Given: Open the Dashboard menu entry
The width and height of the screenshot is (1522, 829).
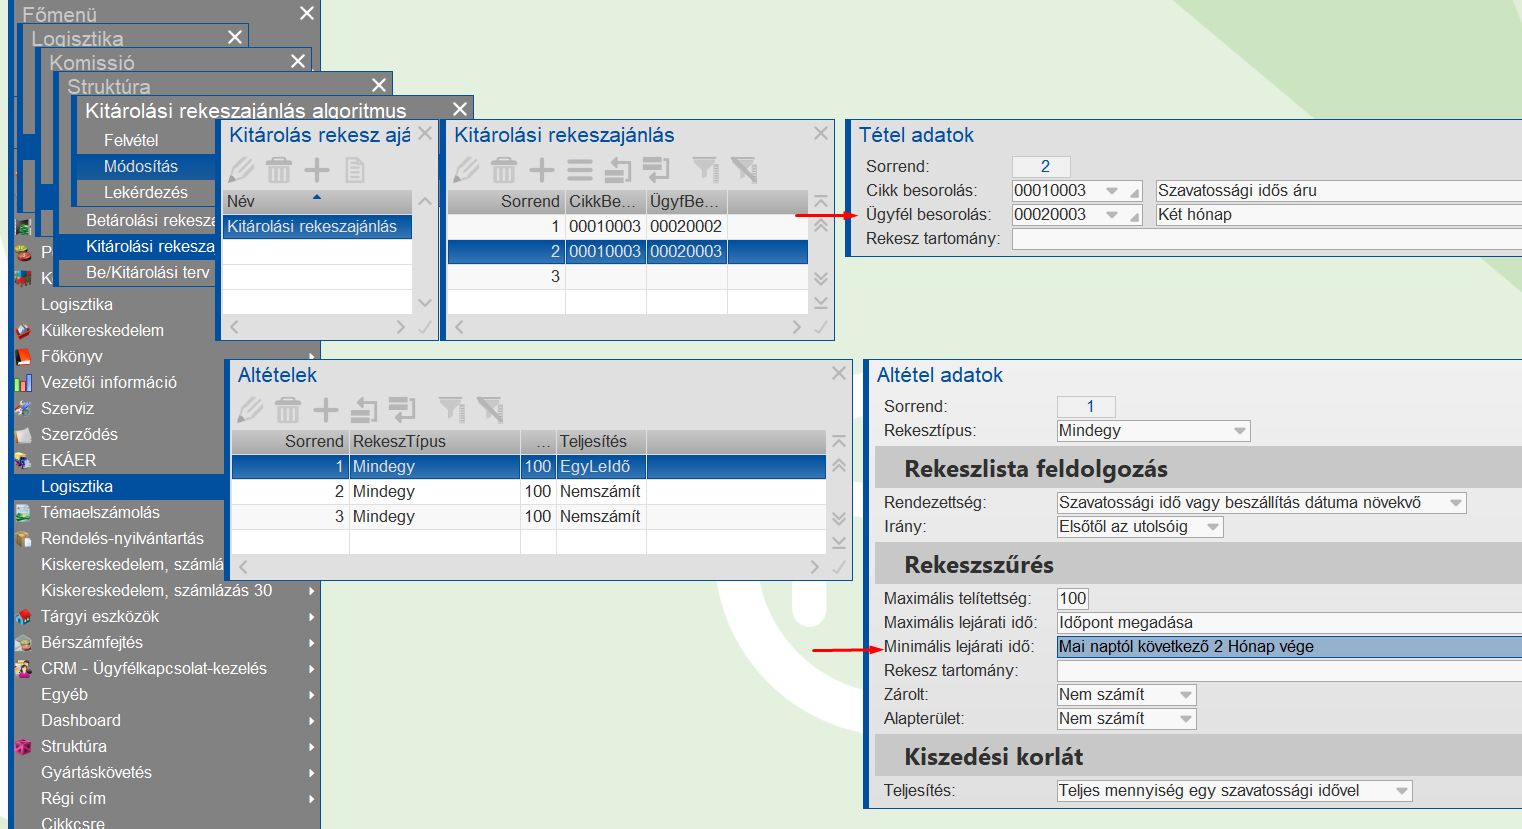Looking at the screenshot, I should point(81,721).
